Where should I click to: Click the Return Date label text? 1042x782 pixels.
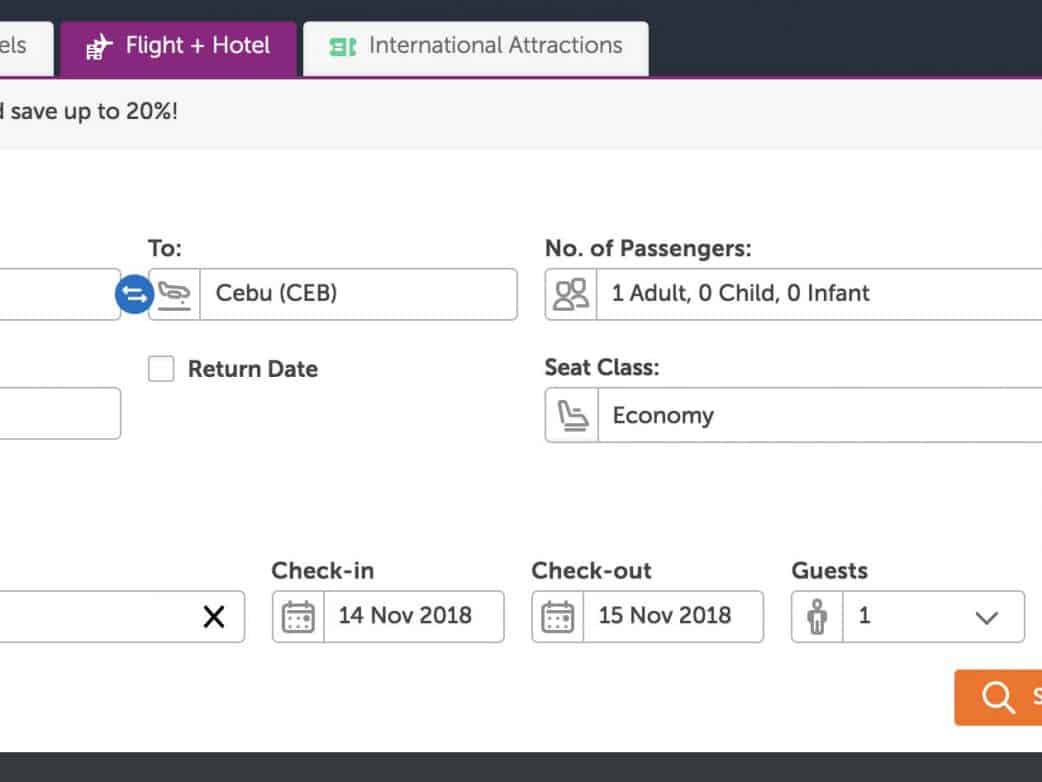pyautogui.click(x=253, y=369)
